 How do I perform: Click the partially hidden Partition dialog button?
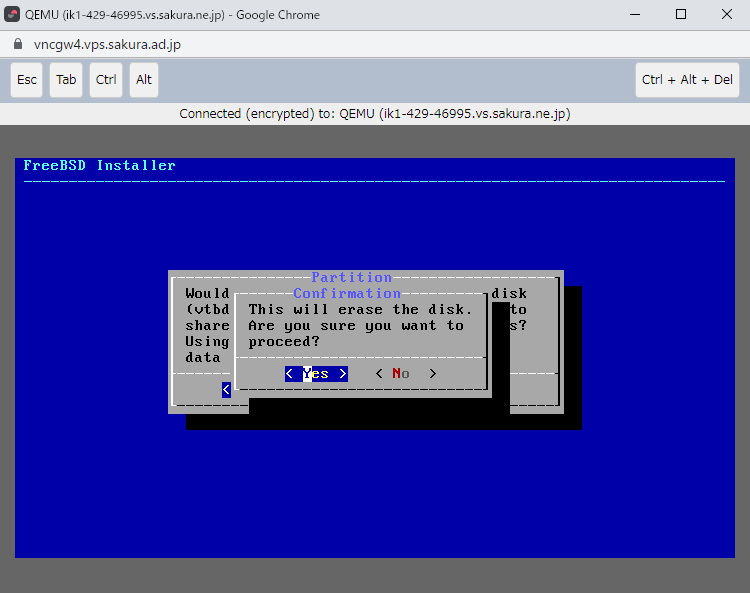[x=227, y=389]
